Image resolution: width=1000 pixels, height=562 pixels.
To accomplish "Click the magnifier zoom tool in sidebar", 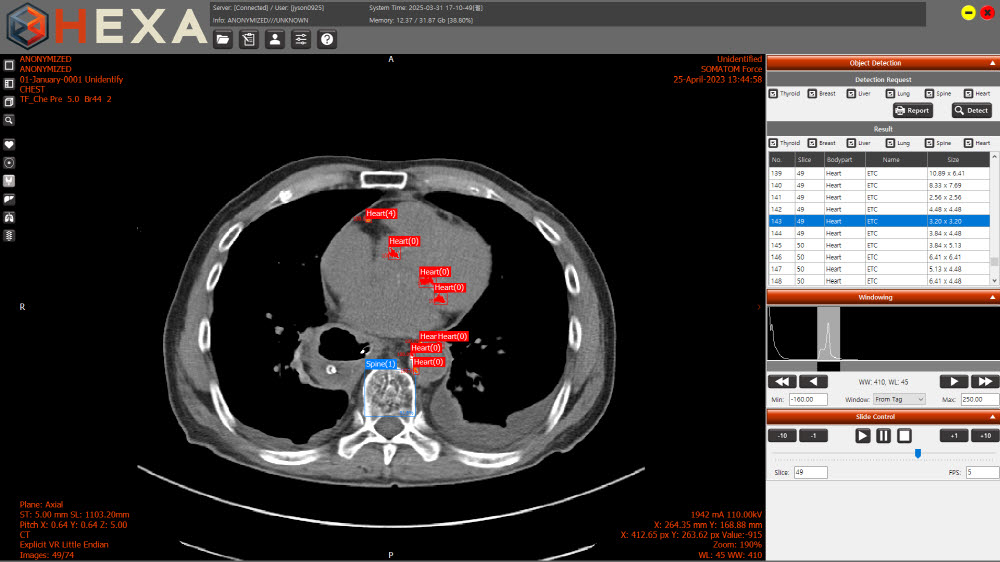I will (9, 120).
